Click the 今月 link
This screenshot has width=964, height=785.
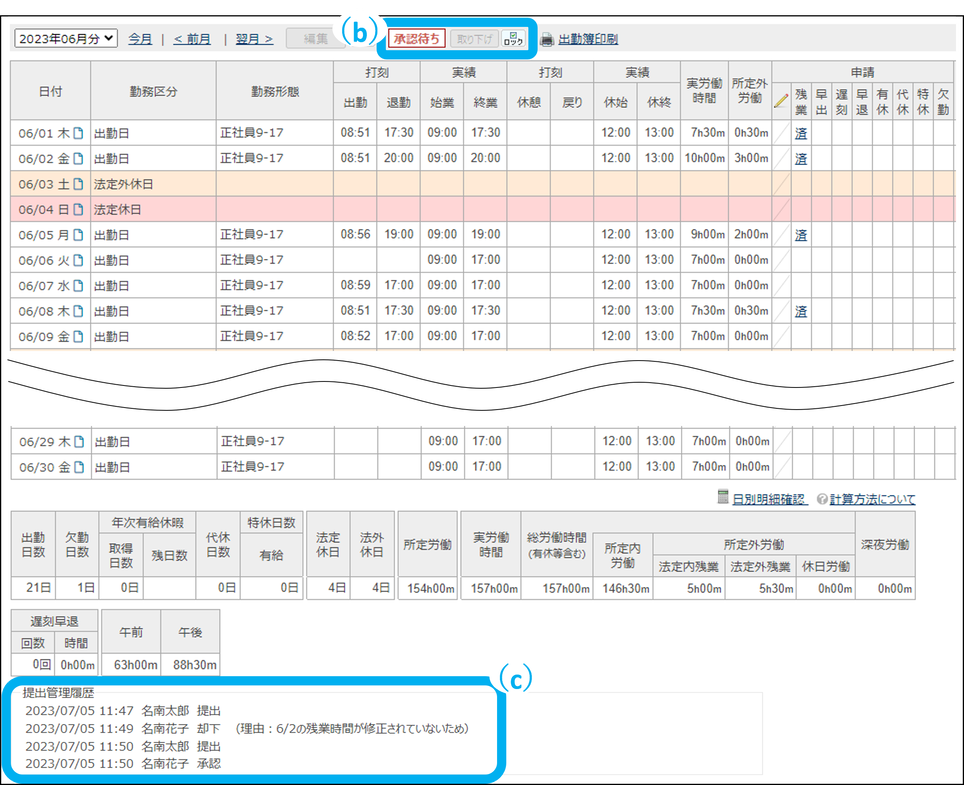(x=140, y=39)
